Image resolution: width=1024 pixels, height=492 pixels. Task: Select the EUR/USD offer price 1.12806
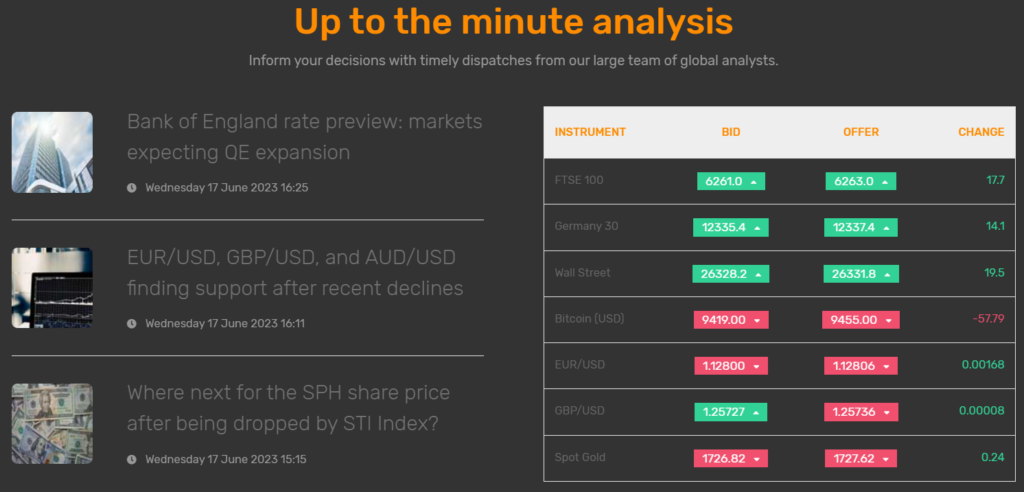pyautogui.click(x=854, y=366)
